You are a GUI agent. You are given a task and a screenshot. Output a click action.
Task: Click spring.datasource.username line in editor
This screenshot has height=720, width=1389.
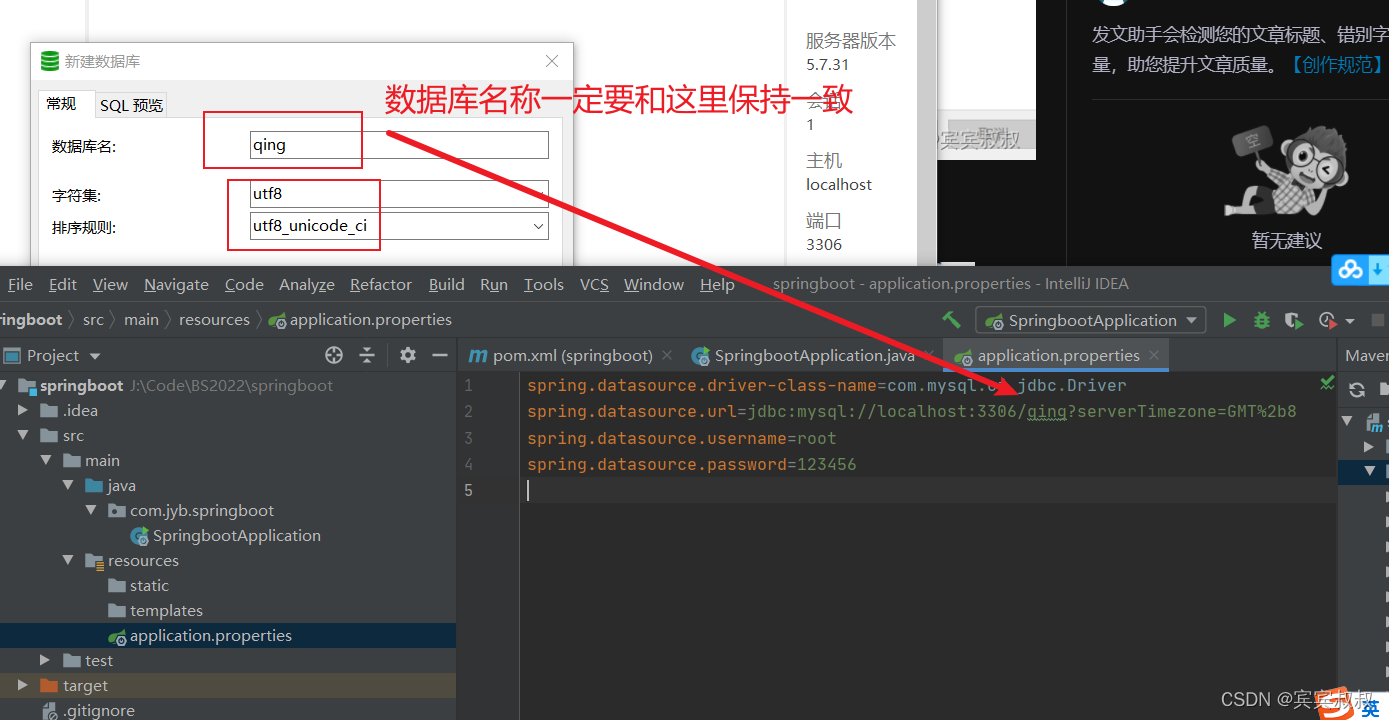pyautogui.click(x=682, y=438)
